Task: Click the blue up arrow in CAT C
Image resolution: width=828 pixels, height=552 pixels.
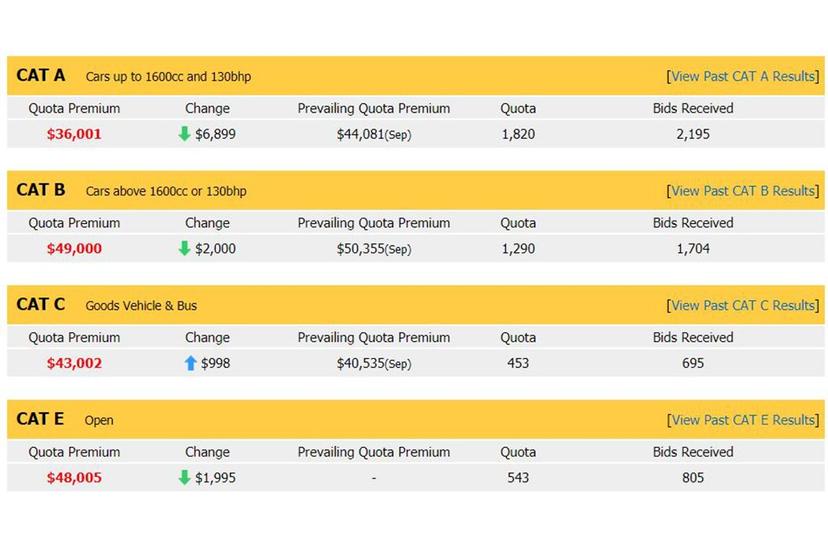Action: pyautogui.click(x=191, y=363)
